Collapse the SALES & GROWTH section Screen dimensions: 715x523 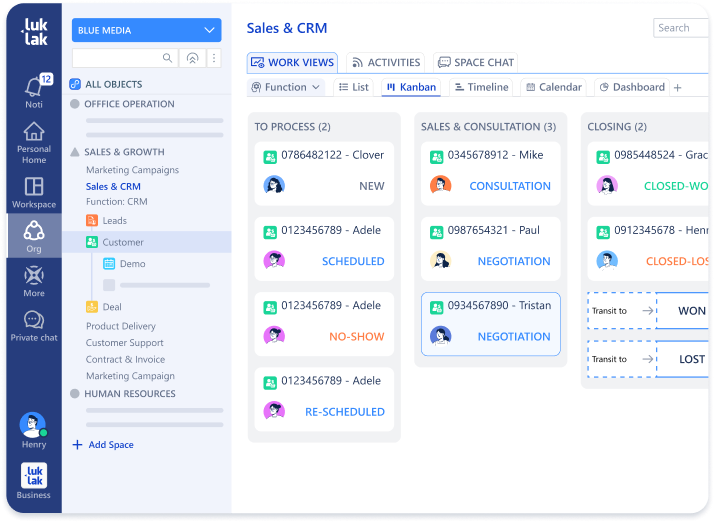click(75, 152)
